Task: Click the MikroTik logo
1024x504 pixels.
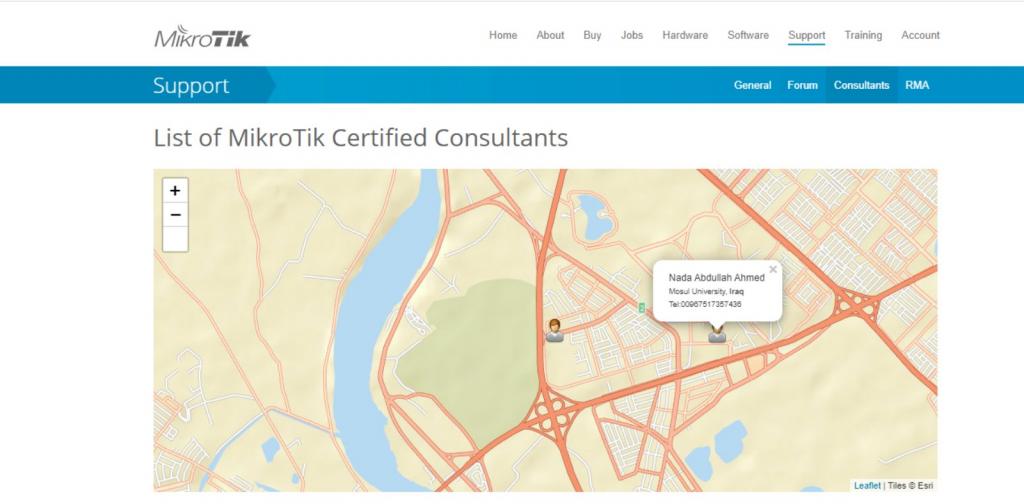Action: 202,37
